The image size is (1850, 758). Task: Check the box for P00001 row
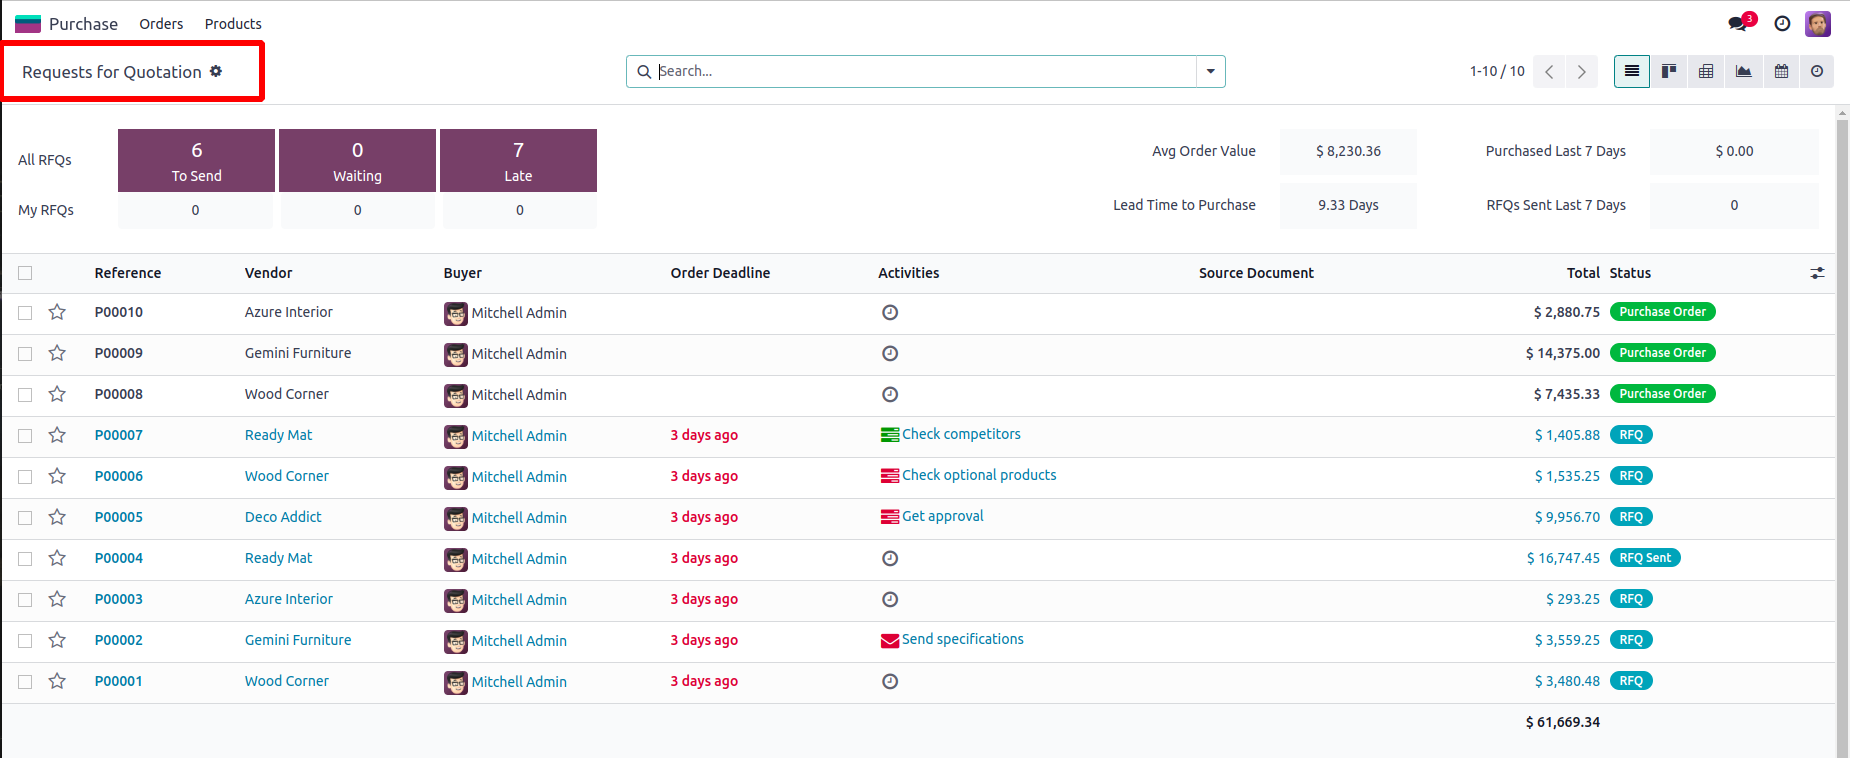[x=25, y=681]
